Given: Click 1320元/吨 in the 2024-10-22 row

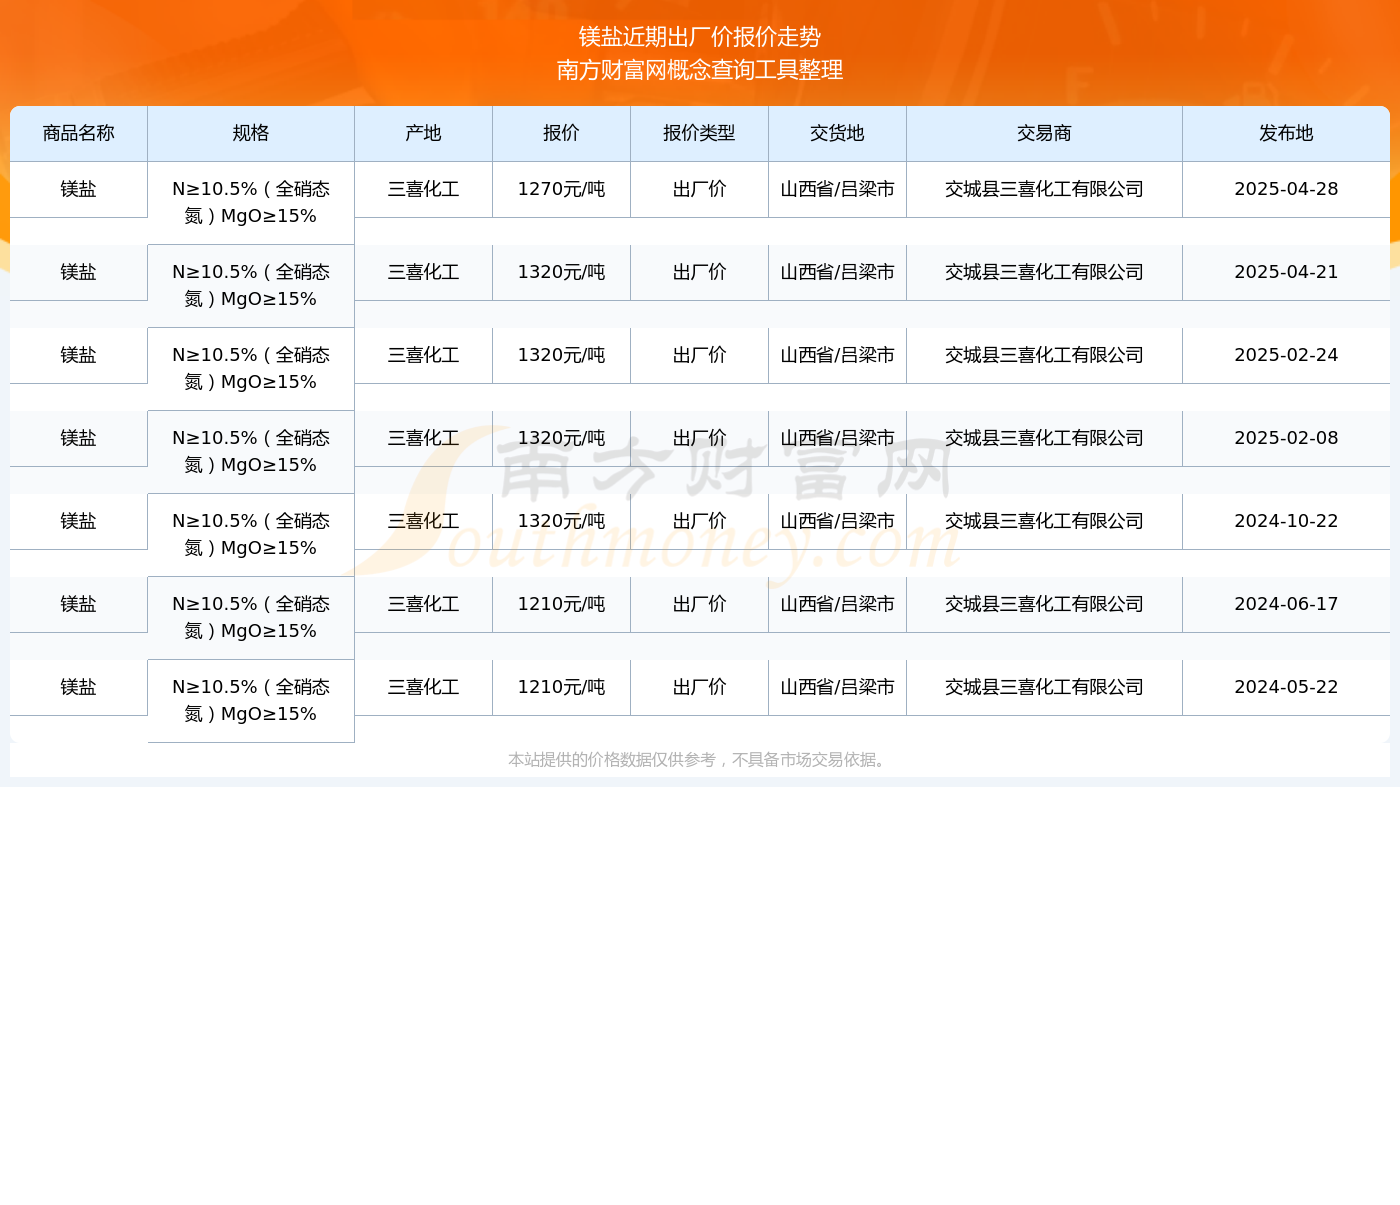Looking at the screenshot, I should (x=562, y=521).
